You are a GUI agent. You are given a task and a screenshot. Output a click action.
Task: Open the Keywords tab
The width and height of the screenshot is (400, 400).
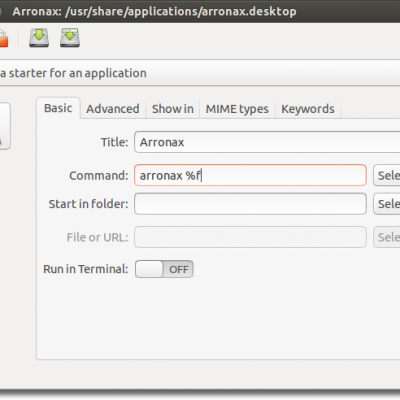[x=308, y=109]
